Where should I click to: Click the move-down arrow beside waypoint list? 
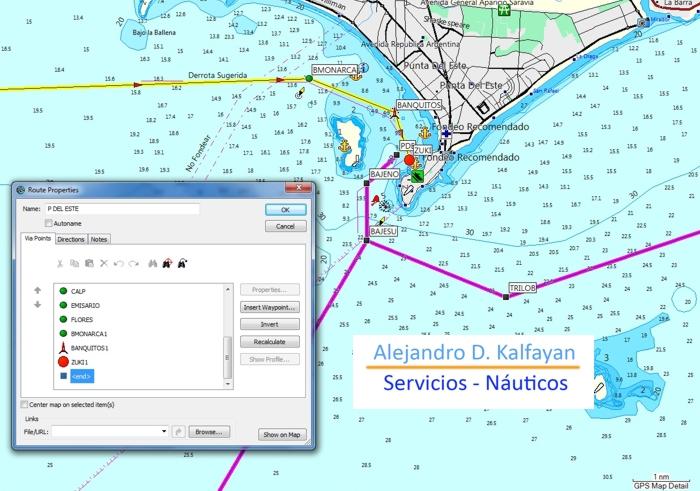click(x=38, y=304)
